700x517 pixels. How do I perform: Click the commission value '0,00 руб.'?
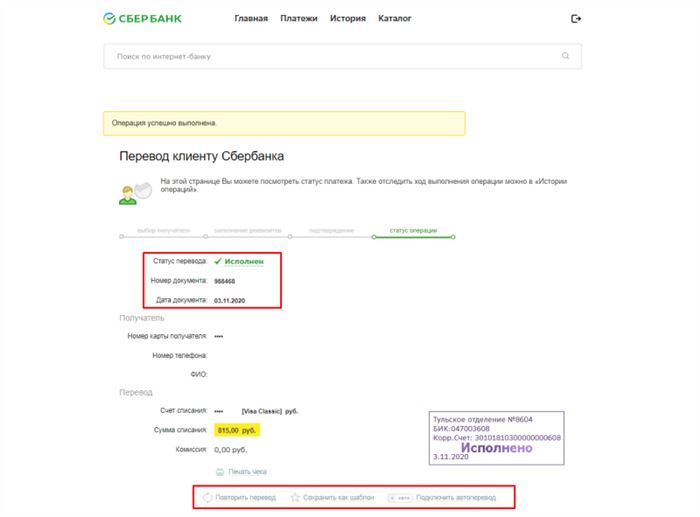pyautogui.click(x=230, y=450)
